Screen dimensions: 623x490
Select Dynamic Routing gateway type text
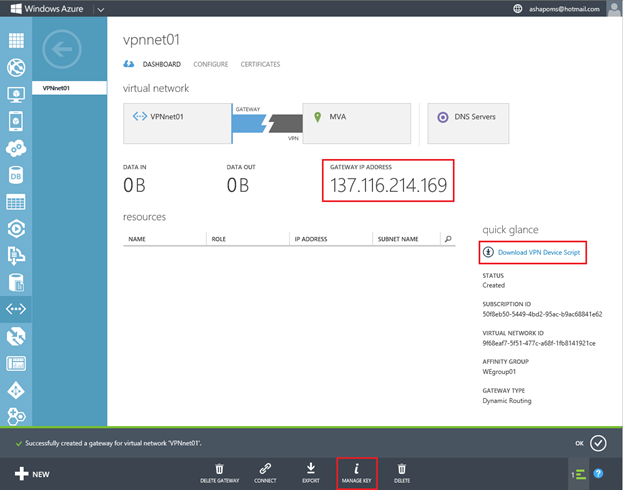[x=507, y=401]
